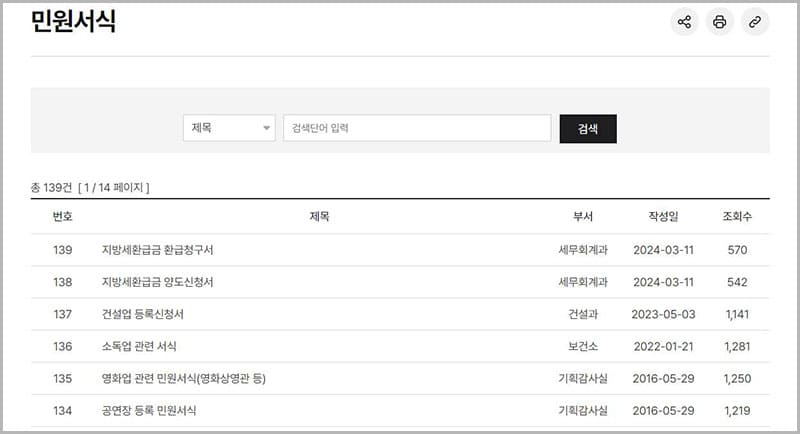Open 소독업 관련 서식 post
This screenshot has height=434, width=800.
140,346
